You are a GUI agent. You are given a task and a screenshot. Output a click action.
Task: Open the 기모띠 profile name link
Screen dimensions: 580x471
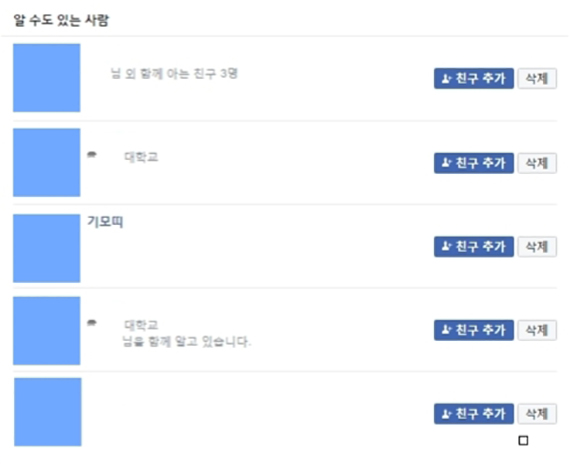105,222
